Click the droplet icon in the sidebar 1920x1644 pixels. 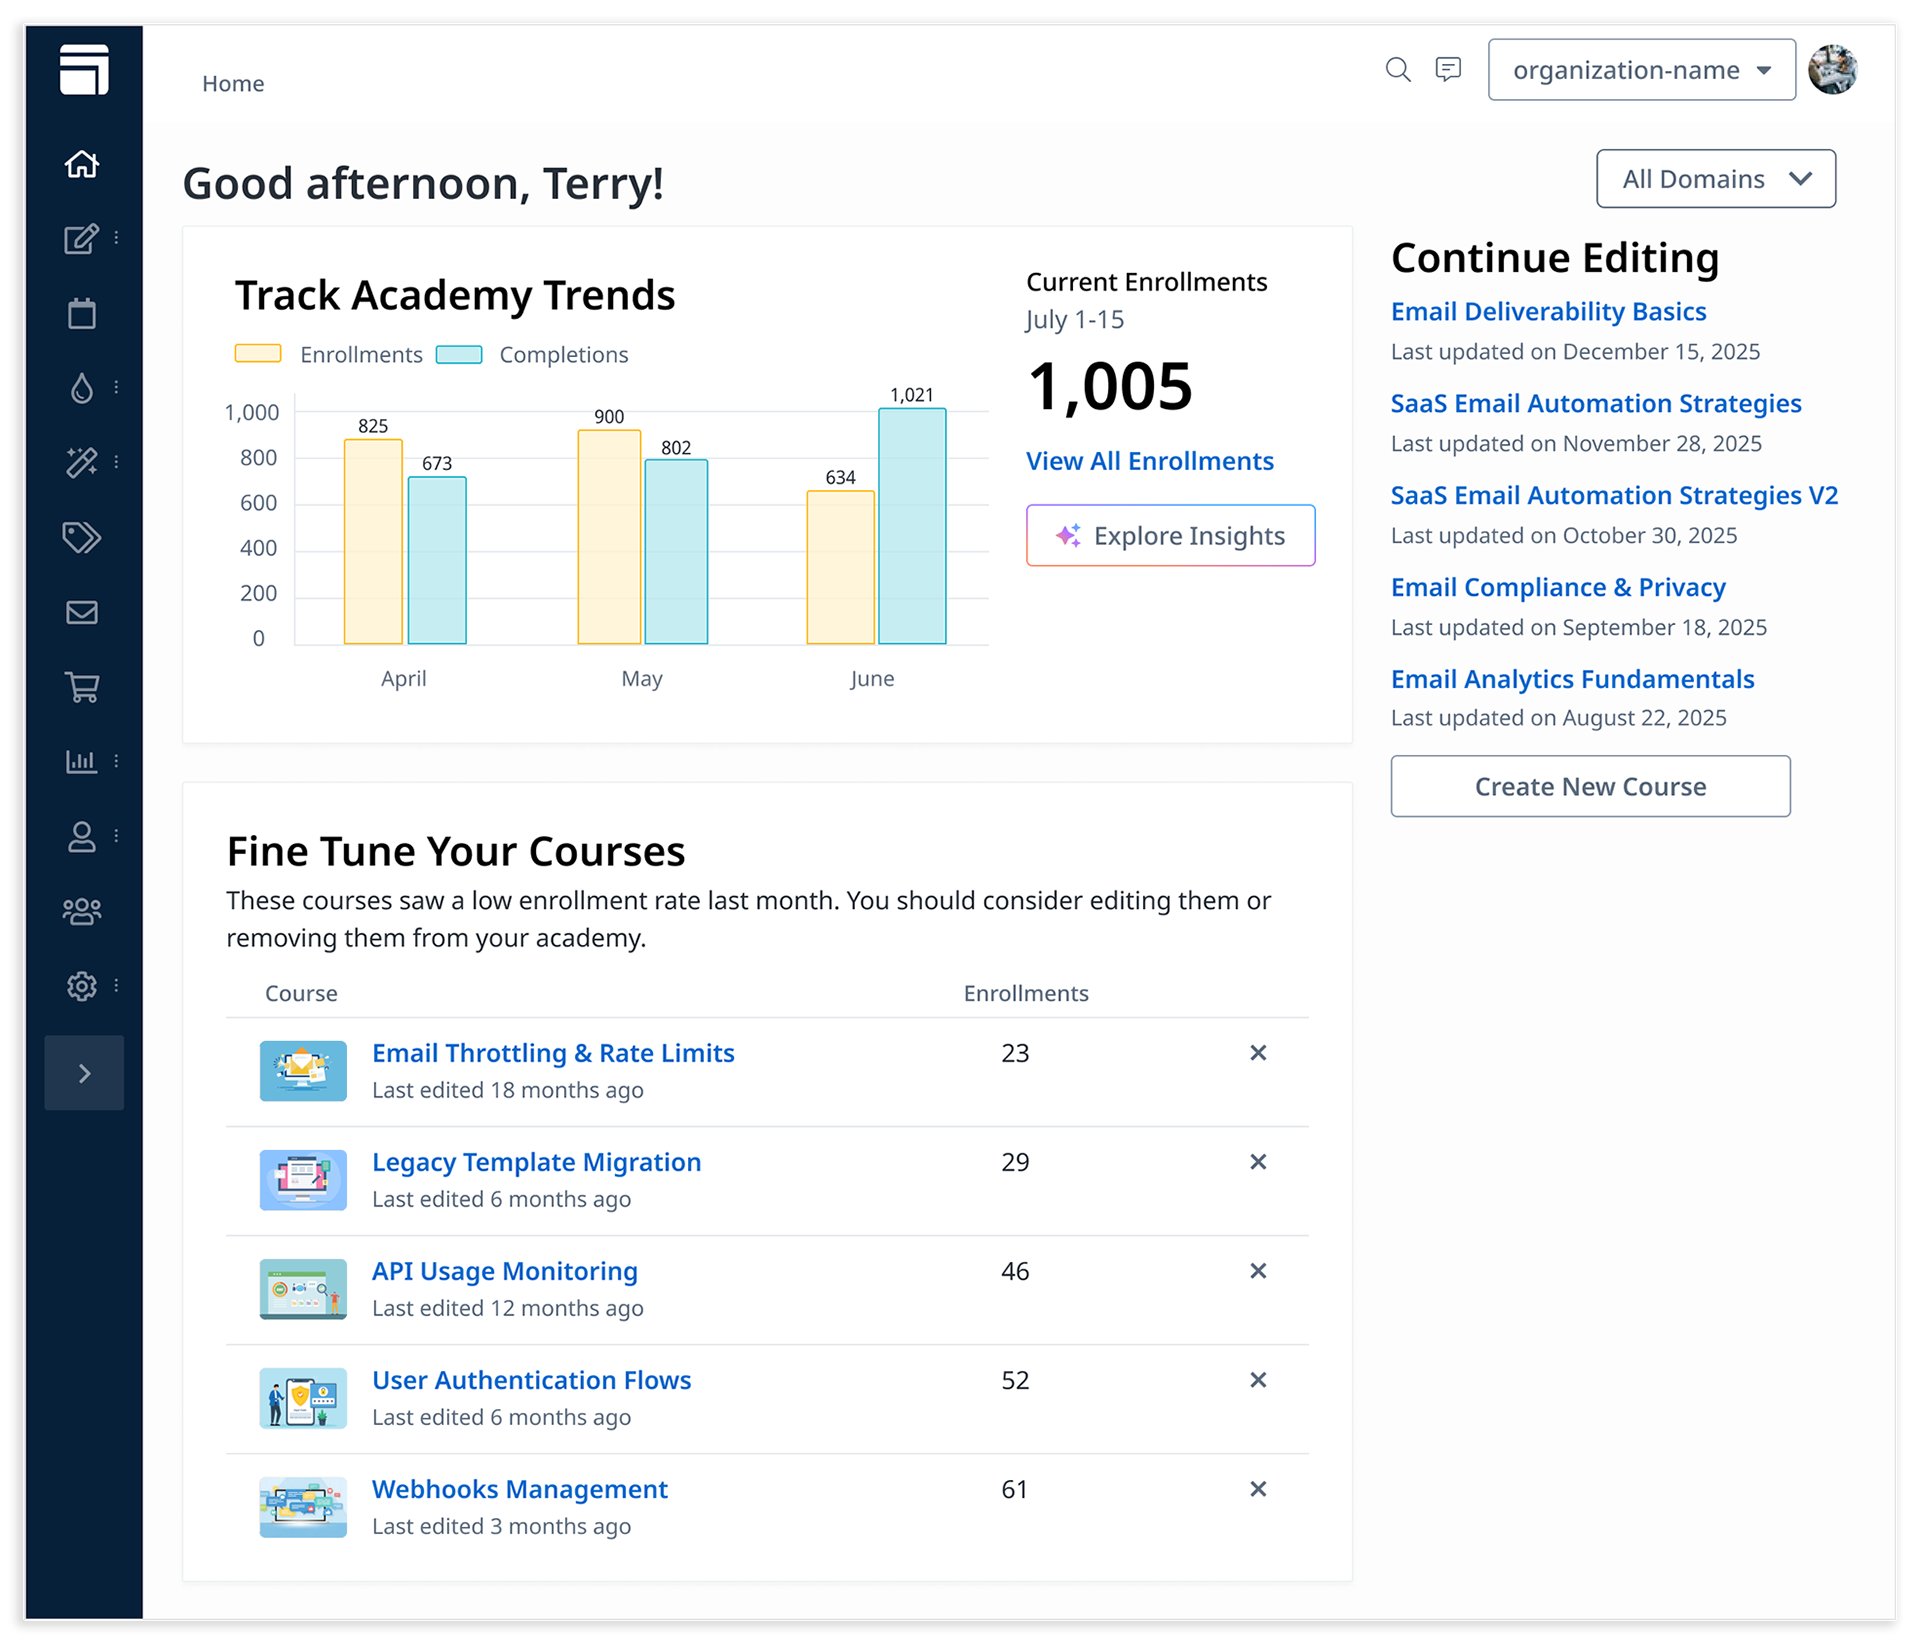point(81,388)
